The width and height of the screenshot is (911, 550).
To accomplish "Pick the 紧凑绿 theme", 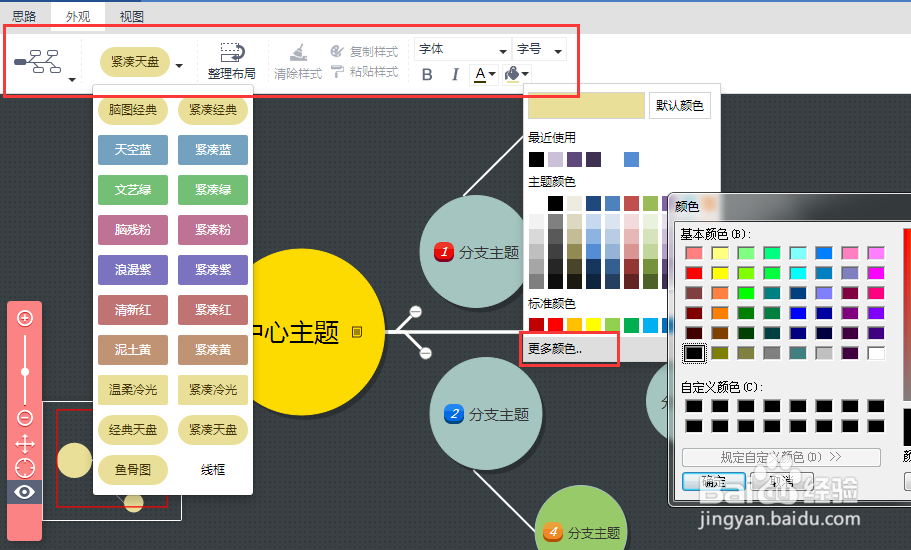I will 213,190.
